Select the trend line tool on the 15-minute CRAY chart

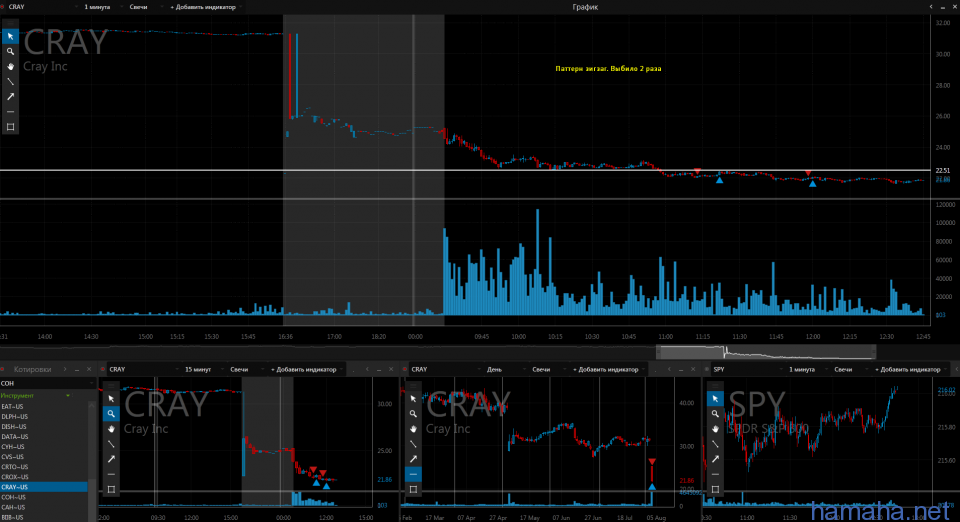(x=111, y=444)
